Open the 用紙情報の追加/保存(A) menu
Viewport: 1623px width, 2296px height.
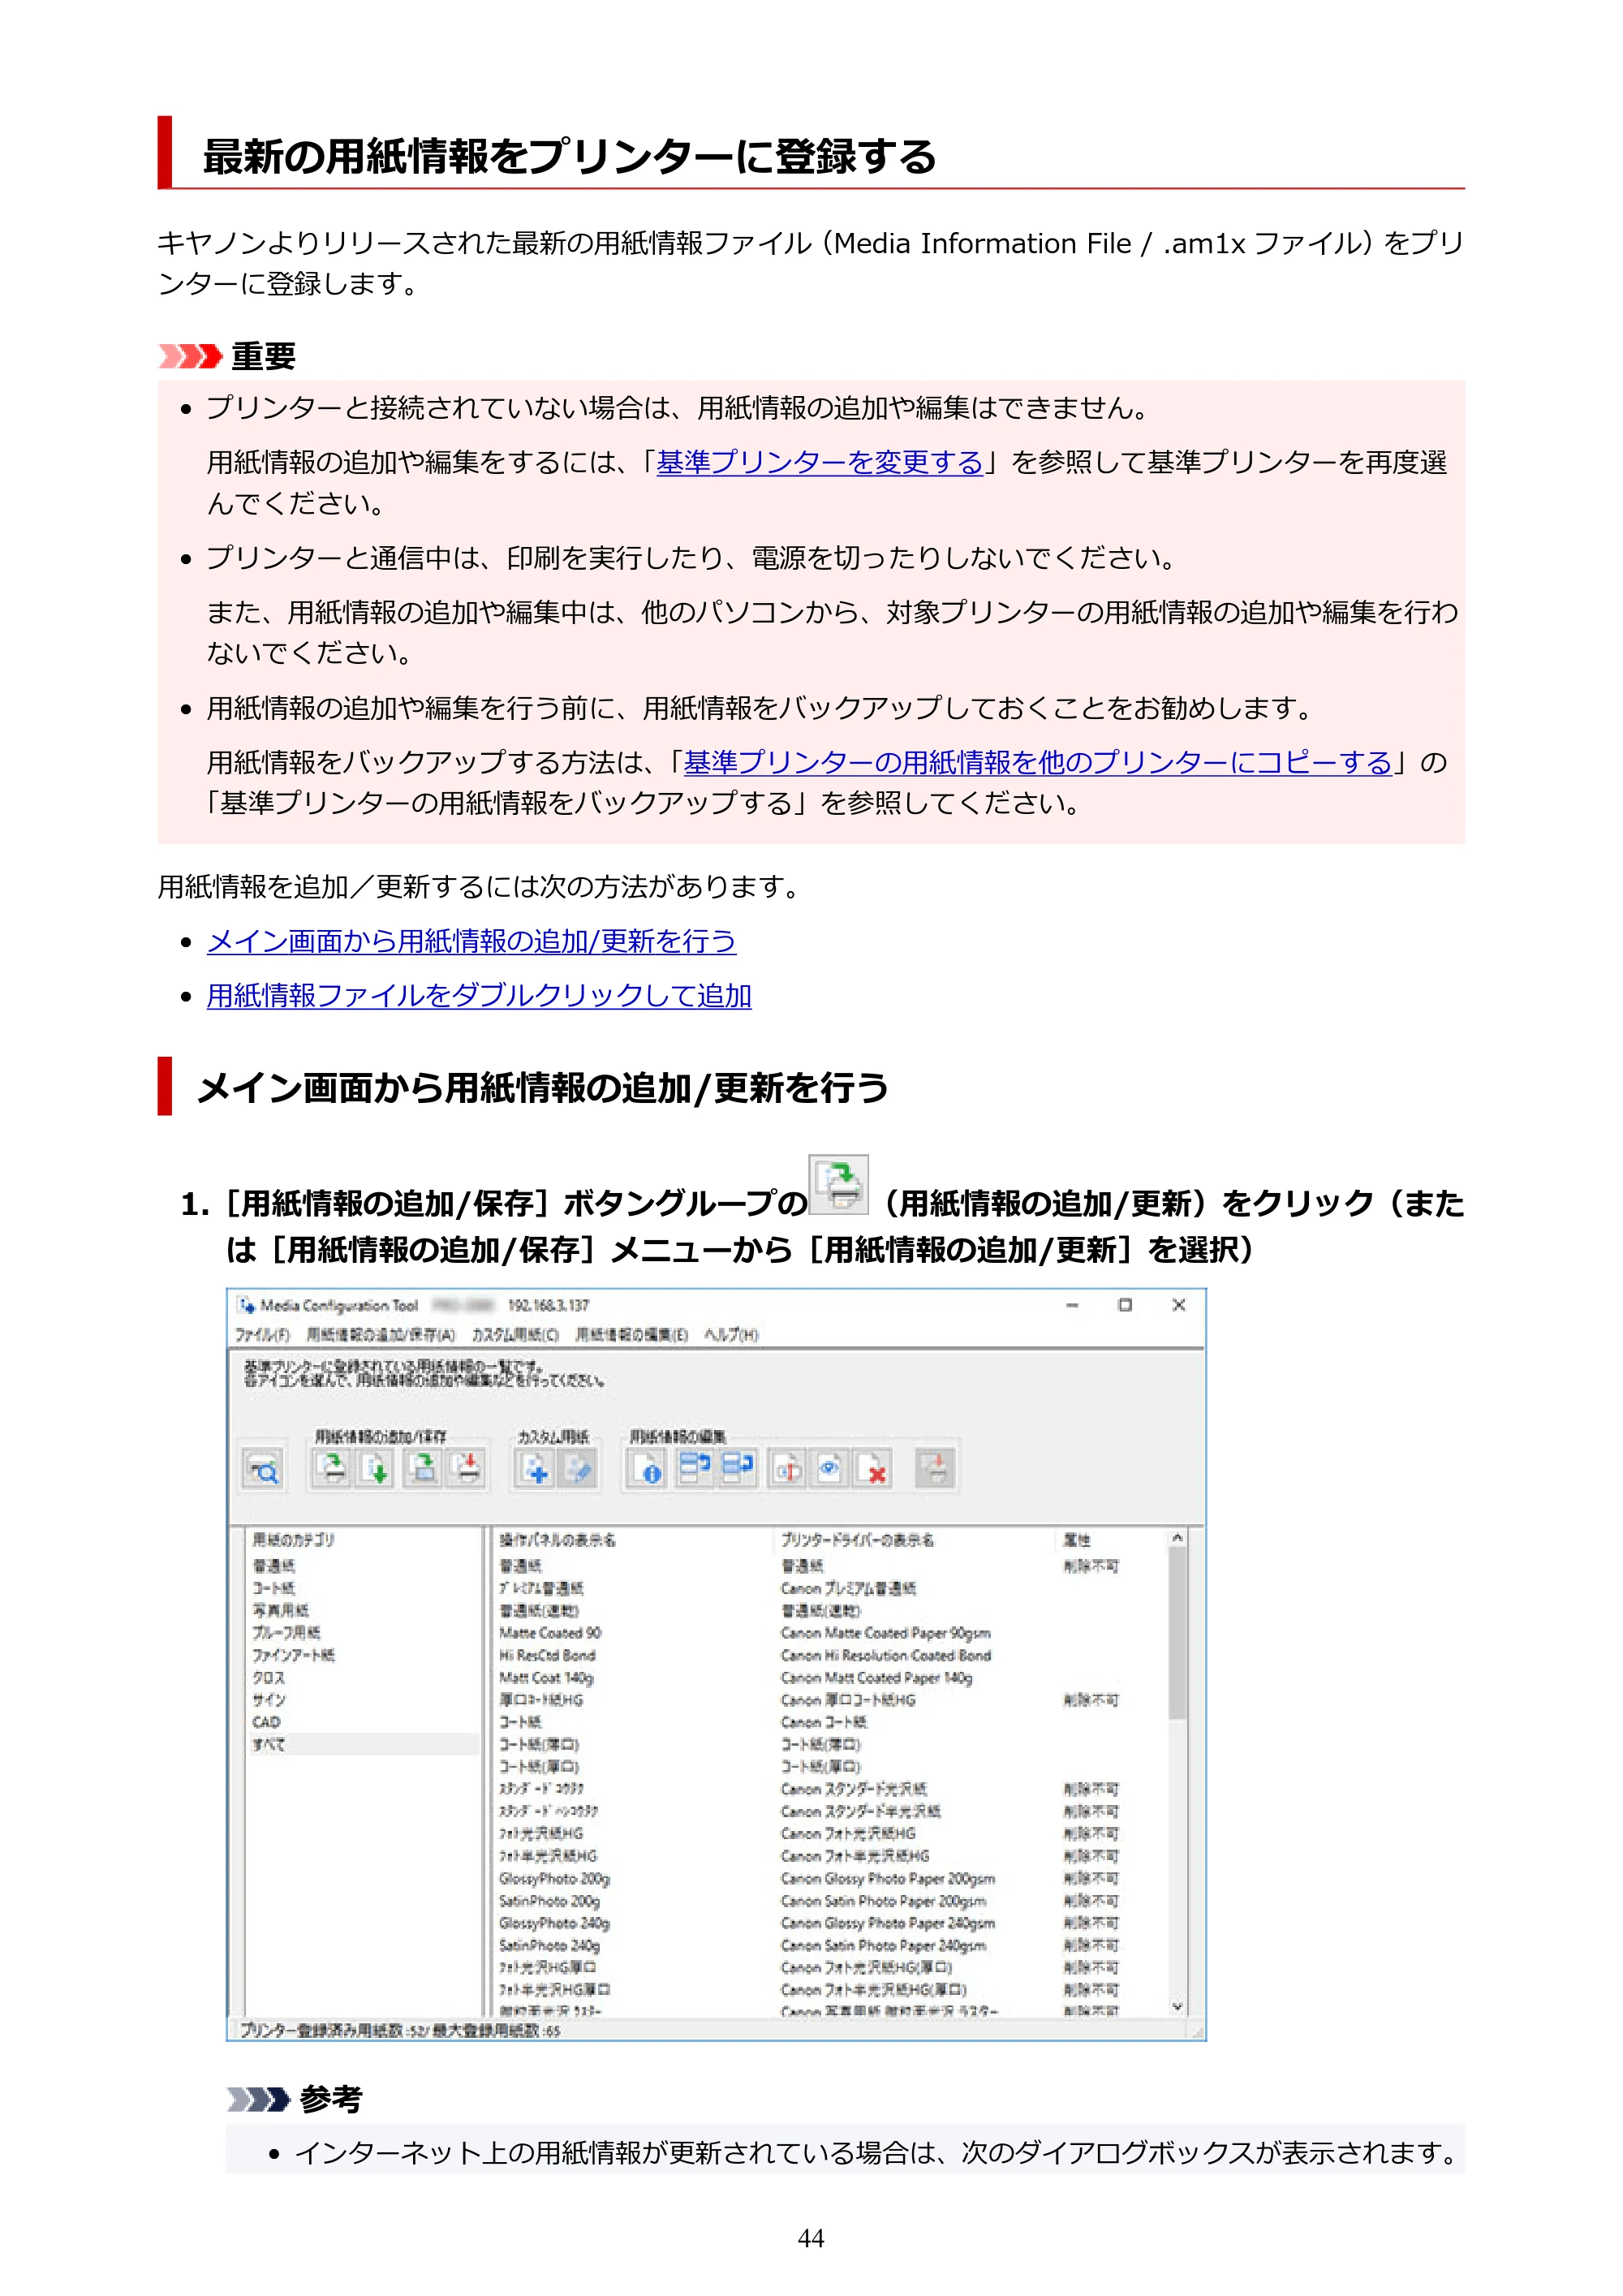(x=380, y=1335)
